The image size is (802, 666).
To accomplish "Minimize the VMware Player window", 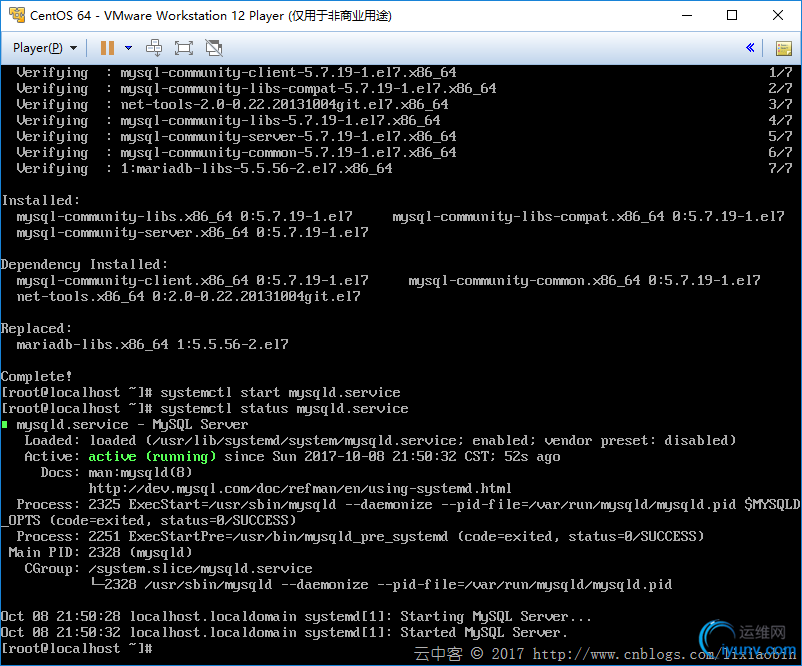I will (687, 15).
